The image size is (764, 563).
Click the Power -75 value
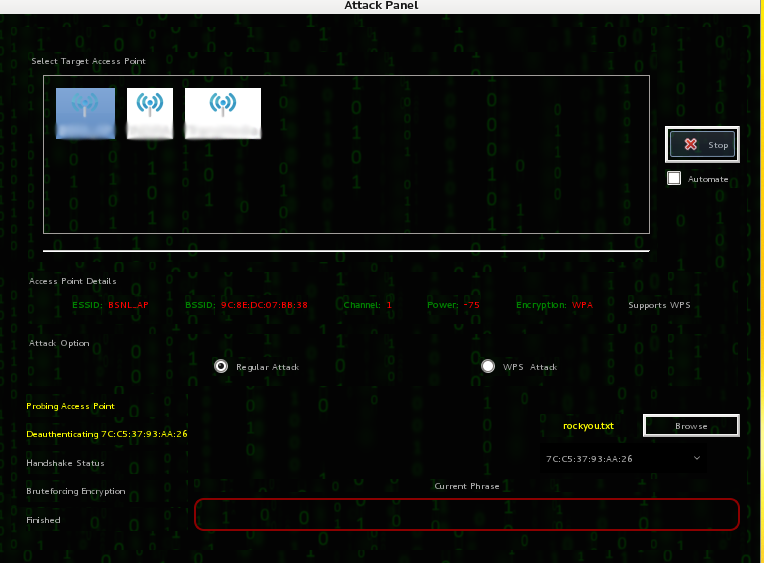(471, 305)
